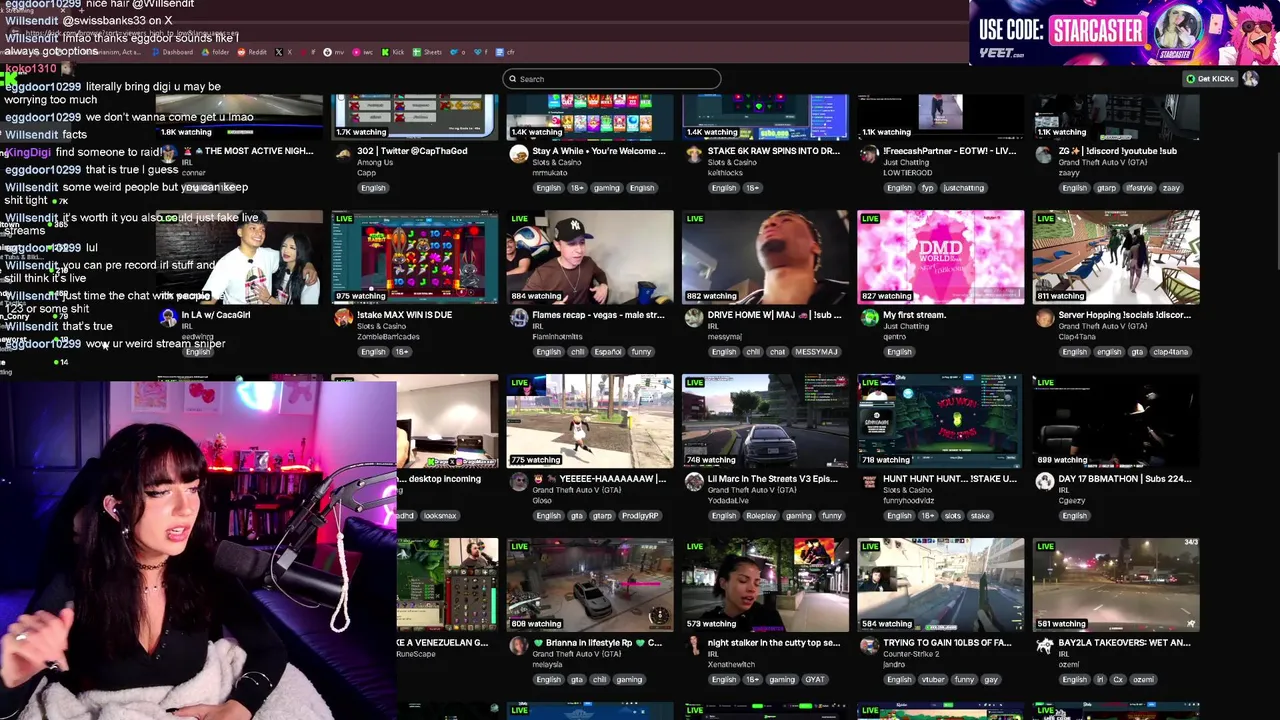Screen dimensions: 1280x720
Task: Open the Sheets bookmark
Action: [428, 52]
